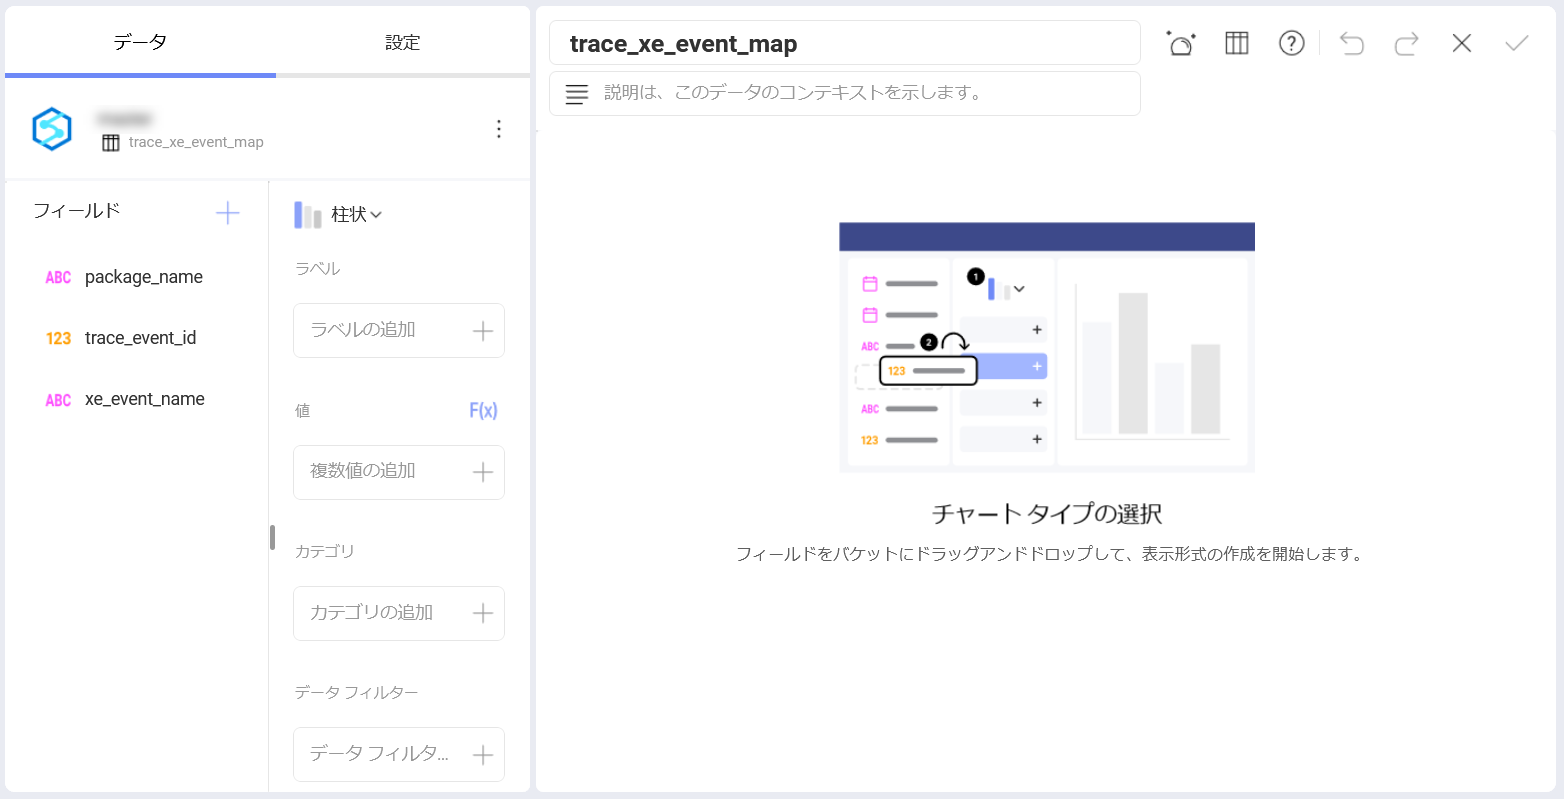Click the フィールド header text
This screenshot has width=1564, height=799.
coord(77,211)
